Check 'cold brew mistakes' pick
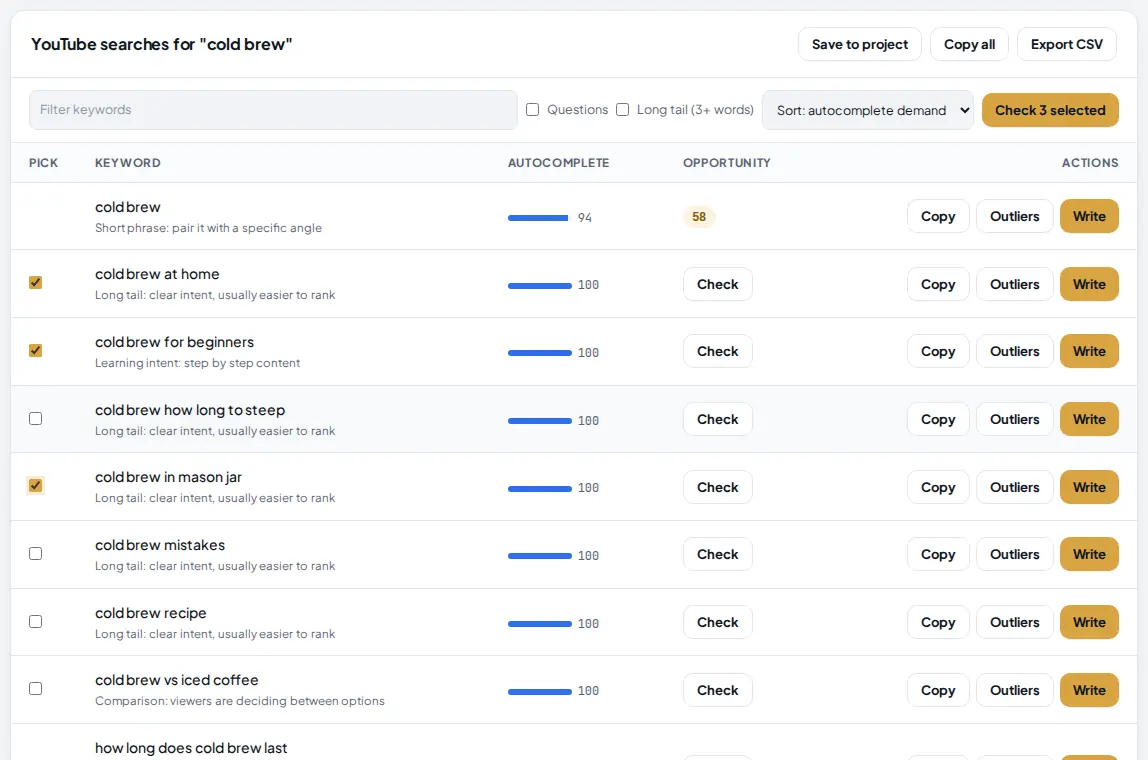Screen dimensions: 1148x760 (x=35, y=554)
